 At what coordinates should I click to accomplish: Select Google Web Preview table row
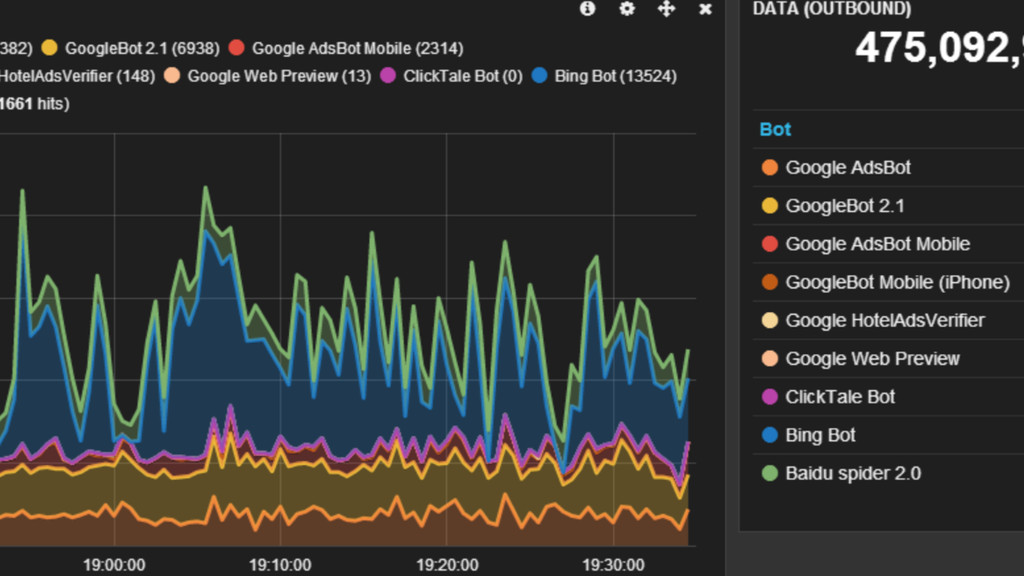pyautogui.click(x=888, y=359)
